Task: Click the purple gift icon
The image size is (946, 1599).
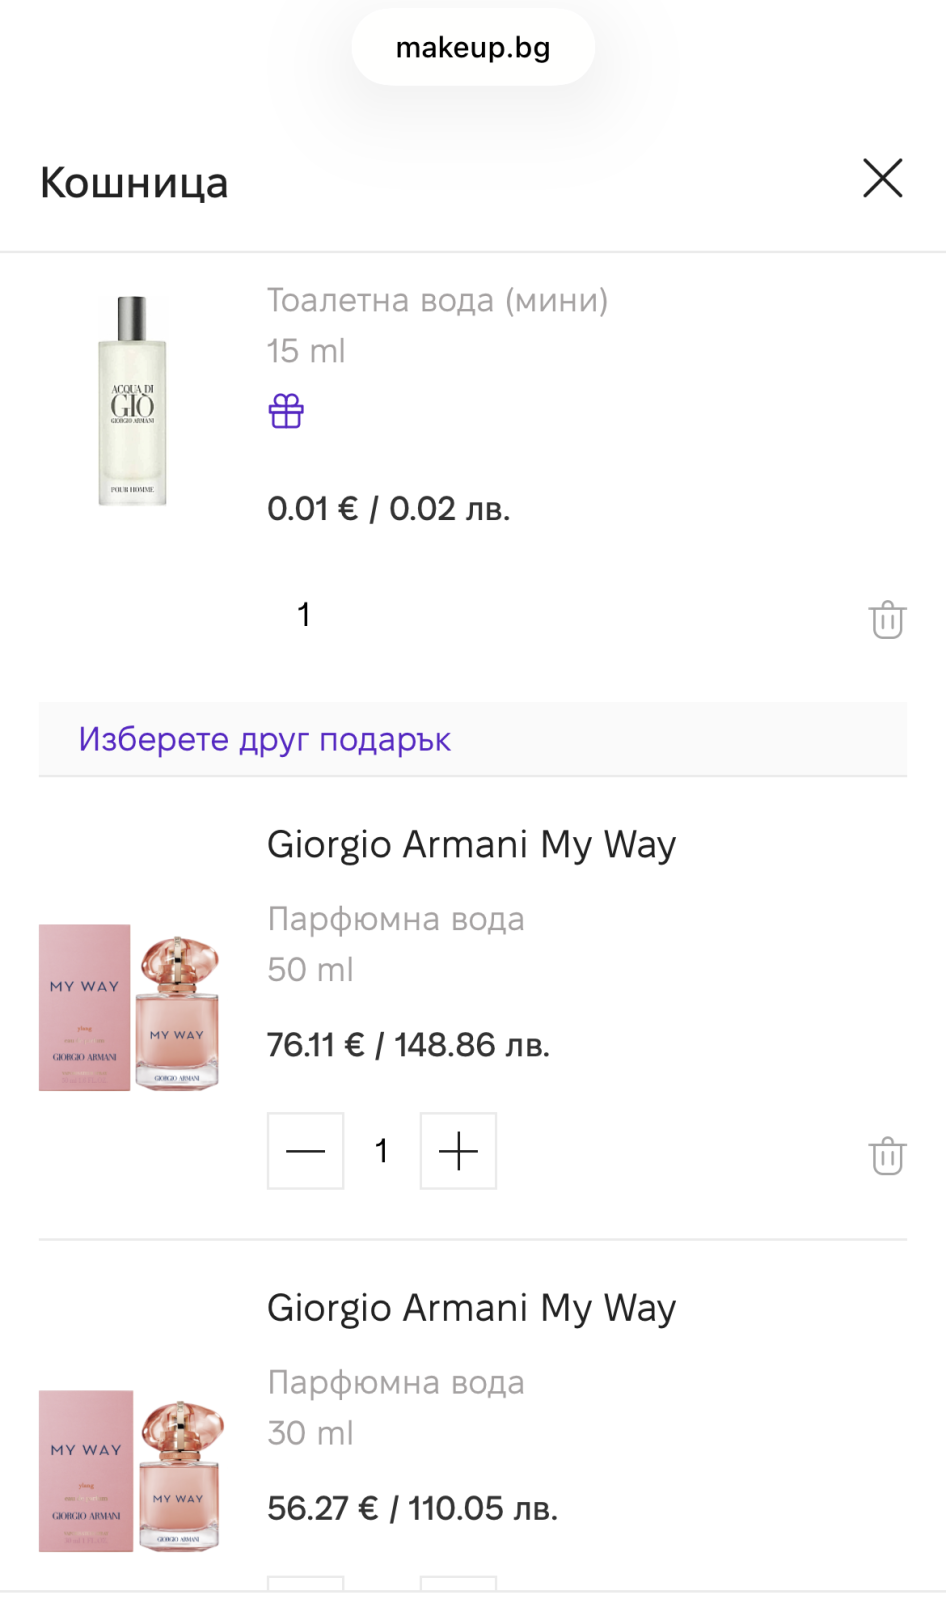Action: [286, 411]
